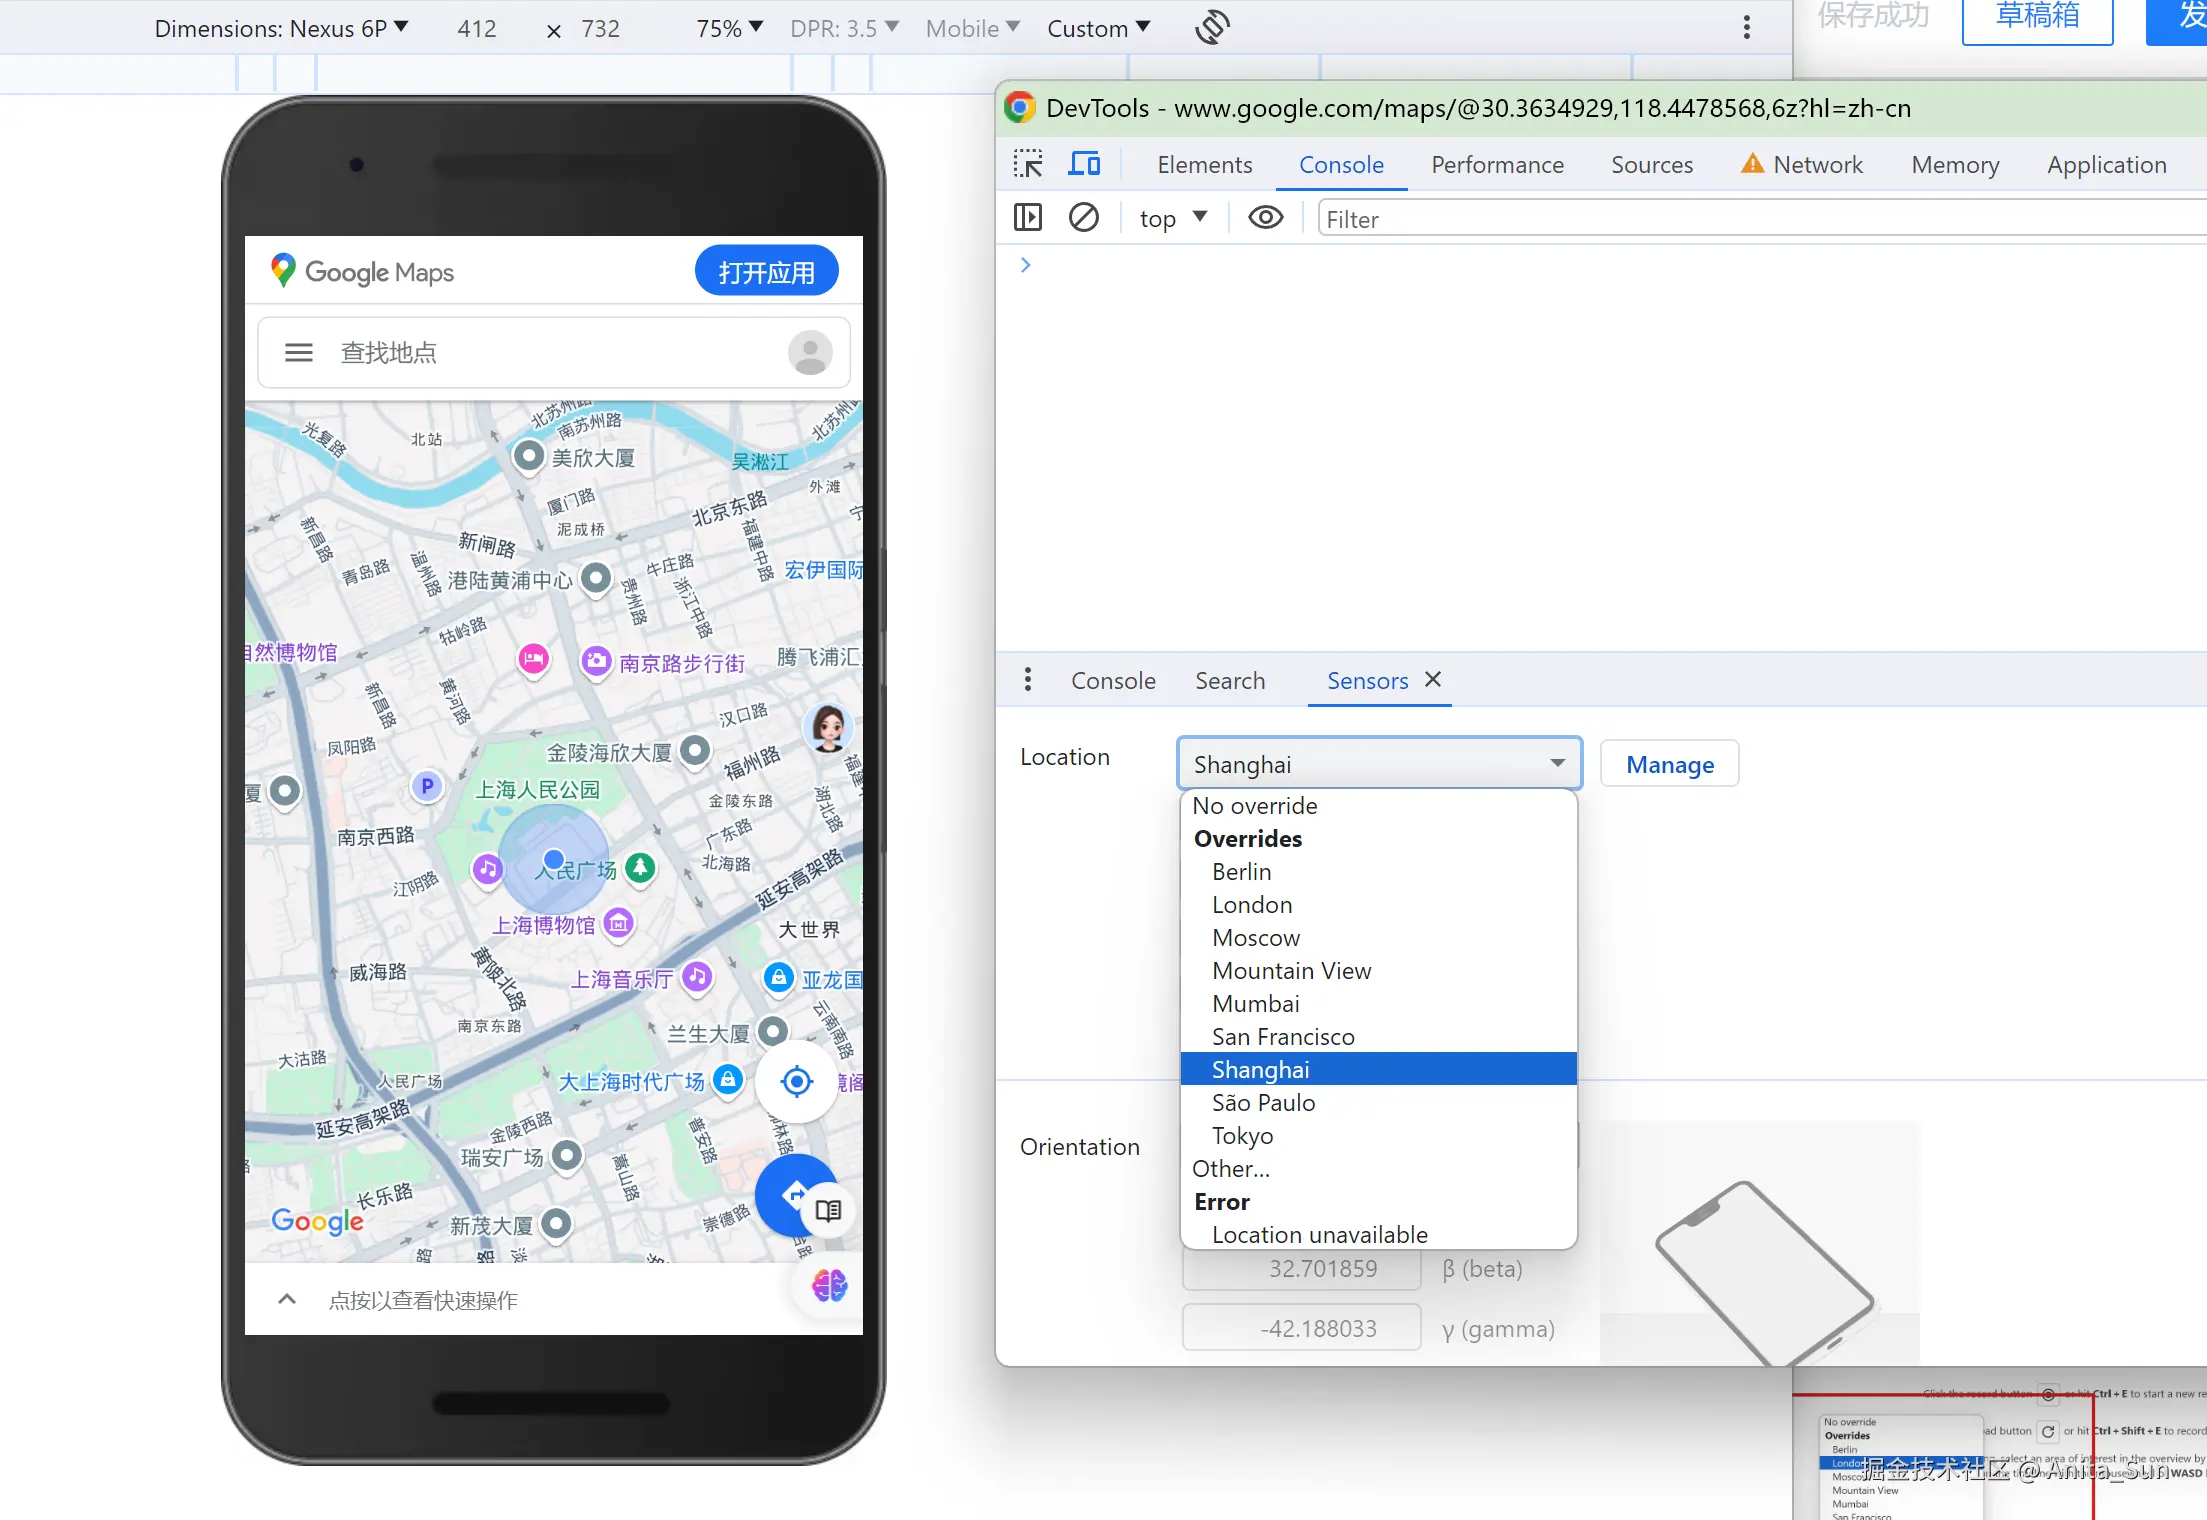
Task: Tap the 打开应用 button in Google Maps
Action: [x=766, y=272]
